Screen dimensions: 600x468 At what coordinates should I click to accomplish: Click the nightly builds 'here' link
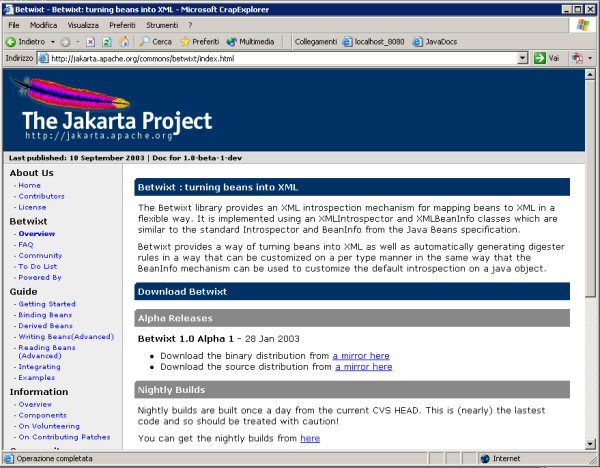pos(310,439)
